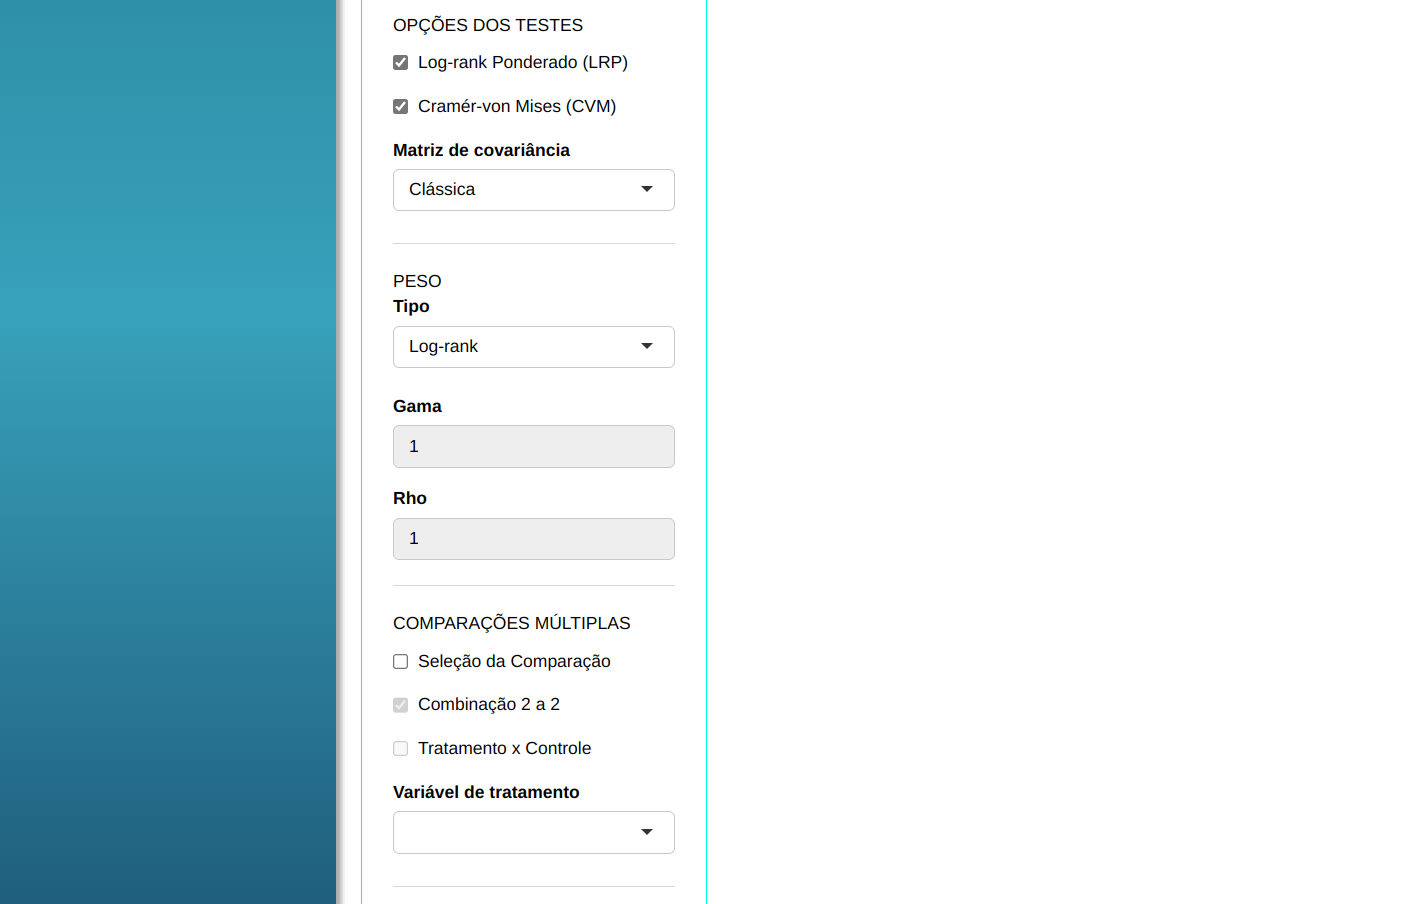Click the Tipo label text
This screenshot has height=904, width=1410.
click(411, 306)
